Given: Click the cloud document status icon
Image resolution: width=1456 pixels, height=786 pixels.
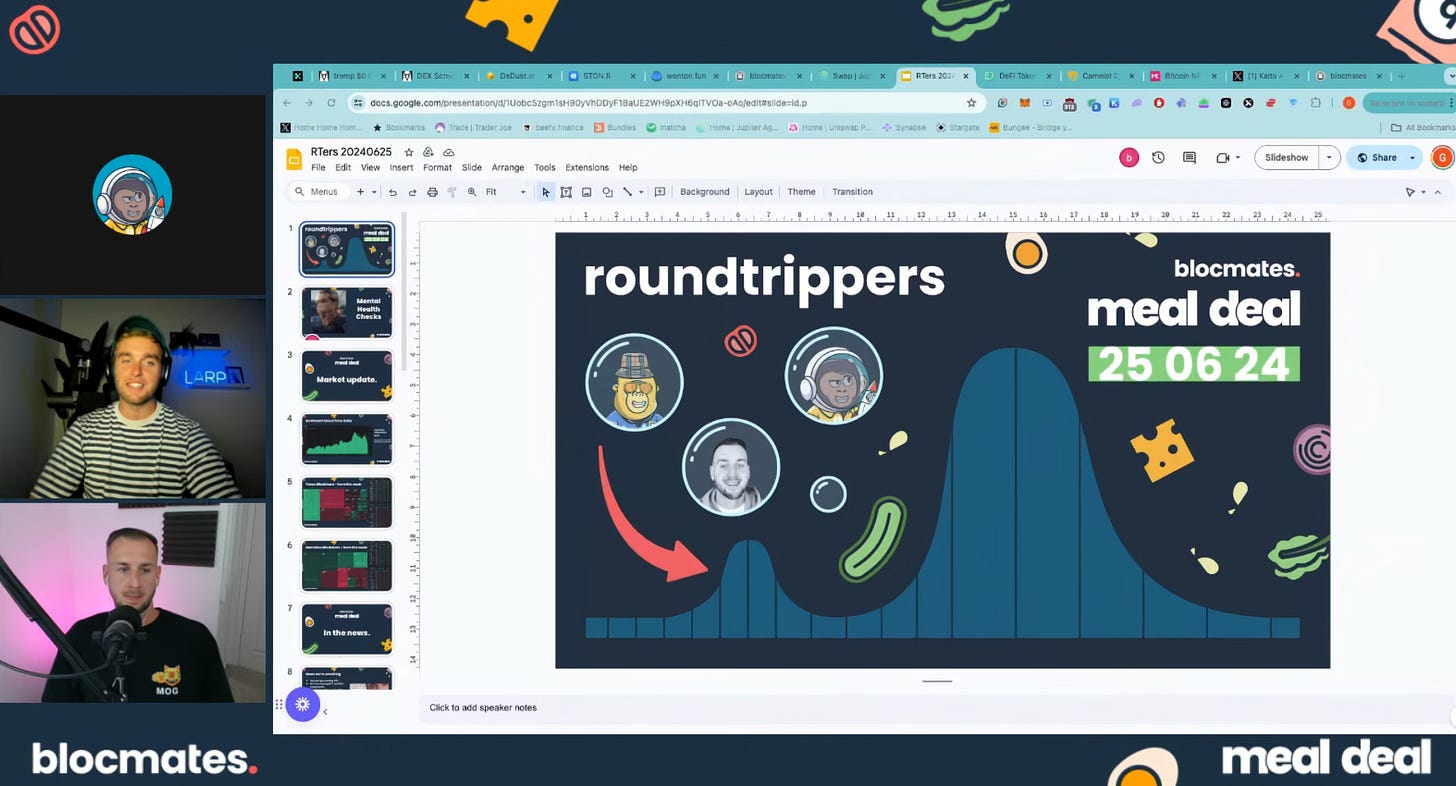Looking at the screenshot, I should coord(449,152).
